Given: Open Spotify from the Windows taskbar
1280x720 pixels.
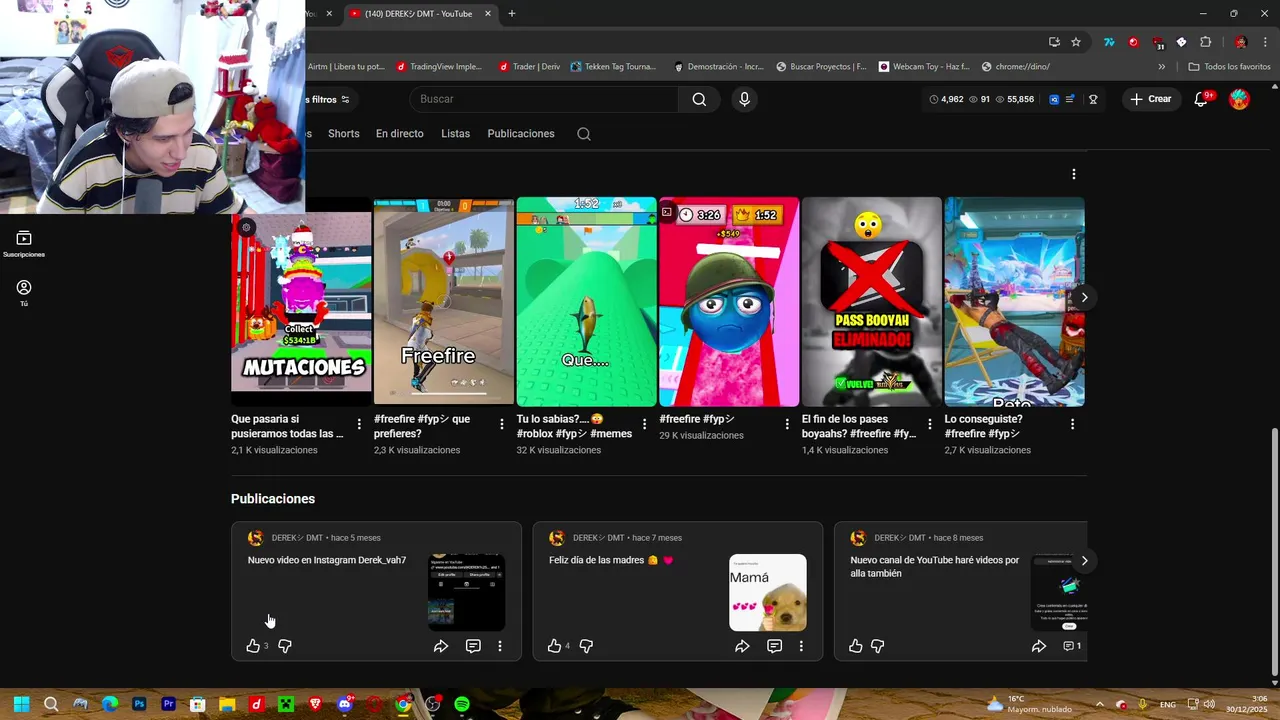Looking at the screenshot, I should (x=462, y=704).
